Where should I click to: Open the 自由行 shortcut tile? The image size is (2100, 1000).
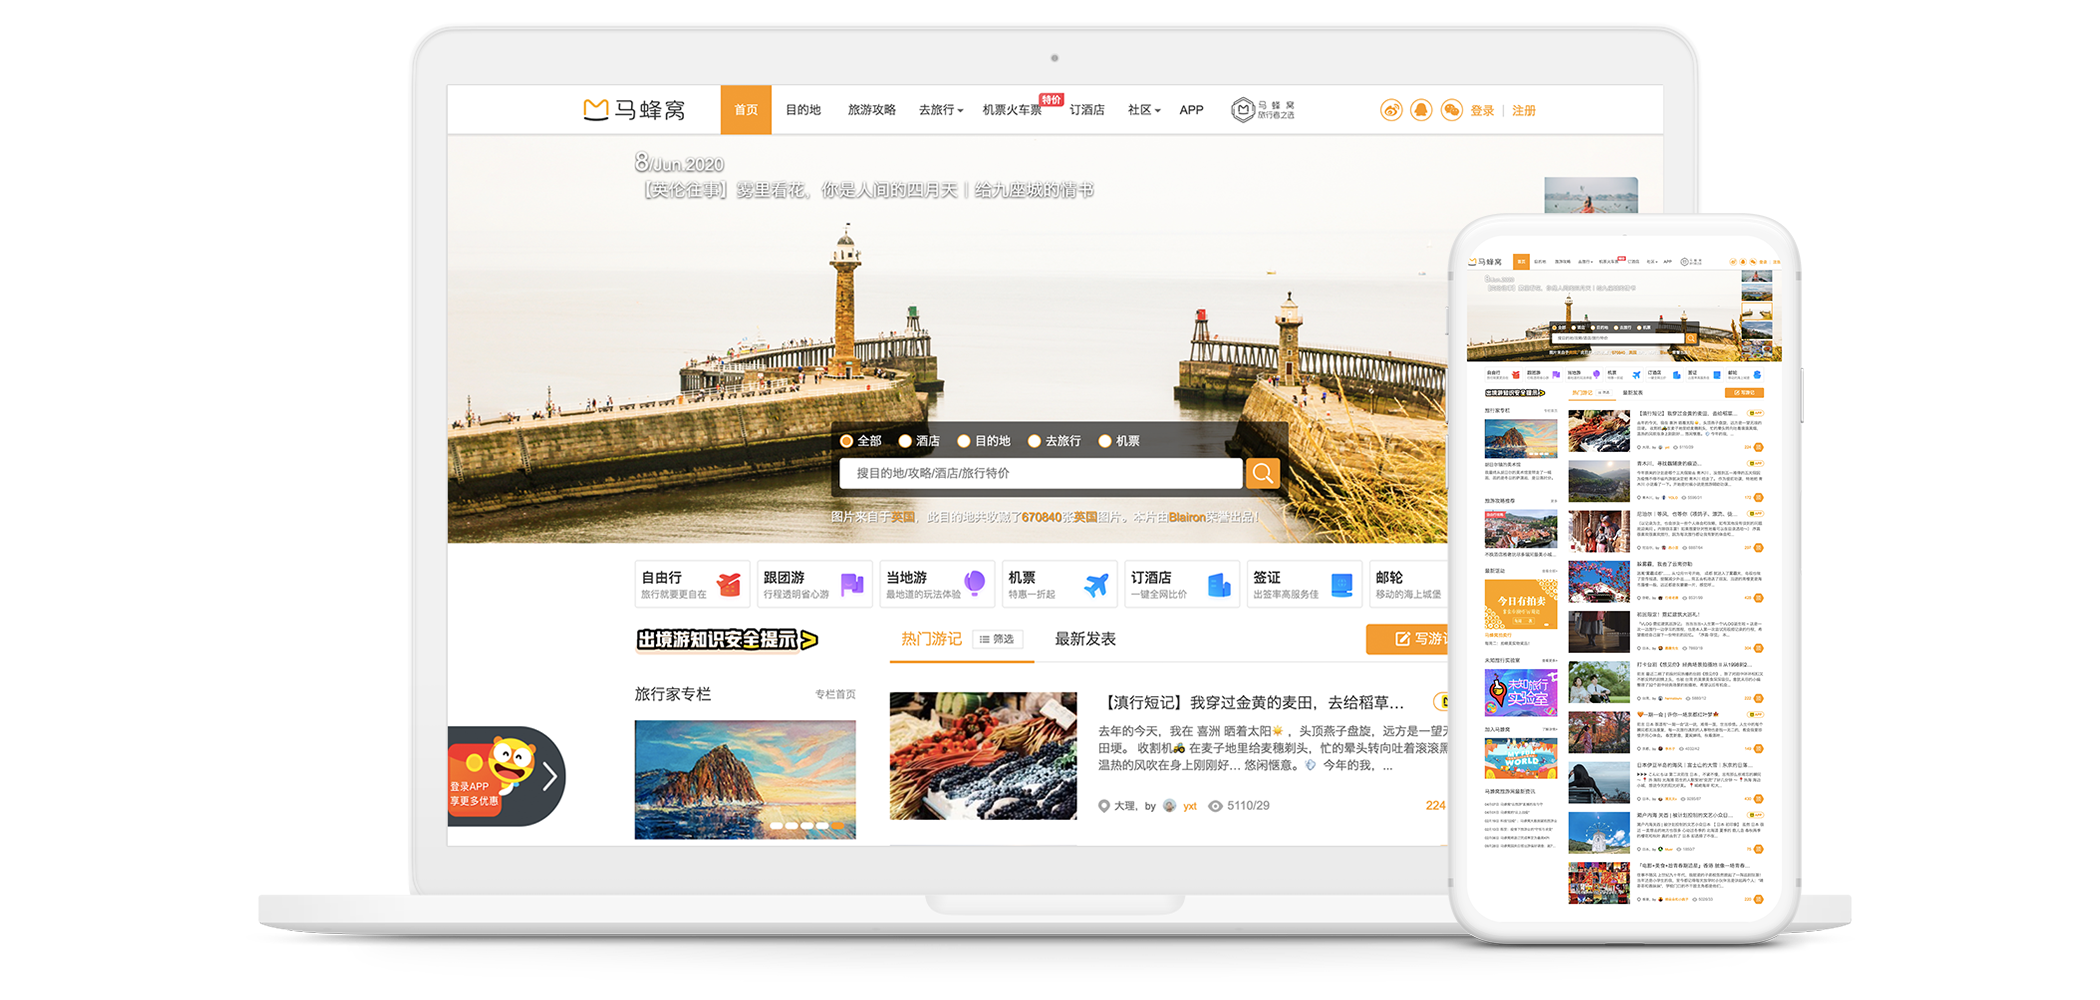pos(692,584)
